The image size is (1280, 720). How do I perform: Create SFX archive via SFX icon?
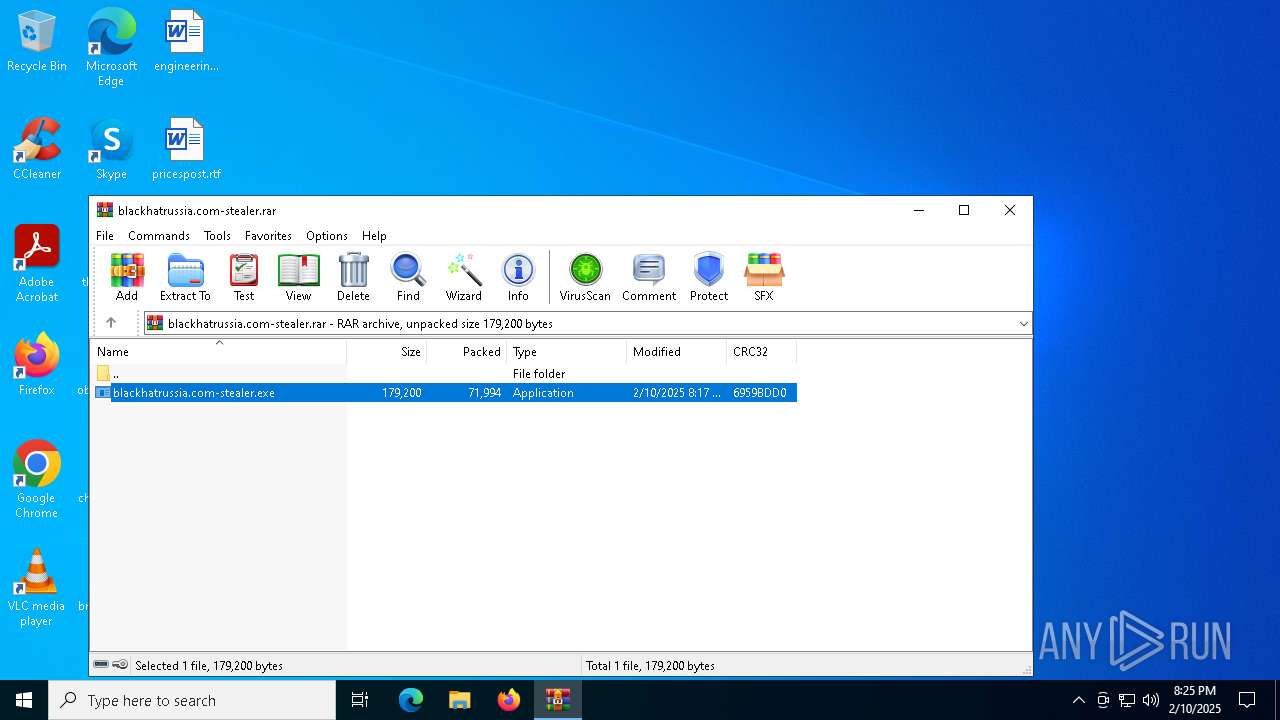(764, 277)
